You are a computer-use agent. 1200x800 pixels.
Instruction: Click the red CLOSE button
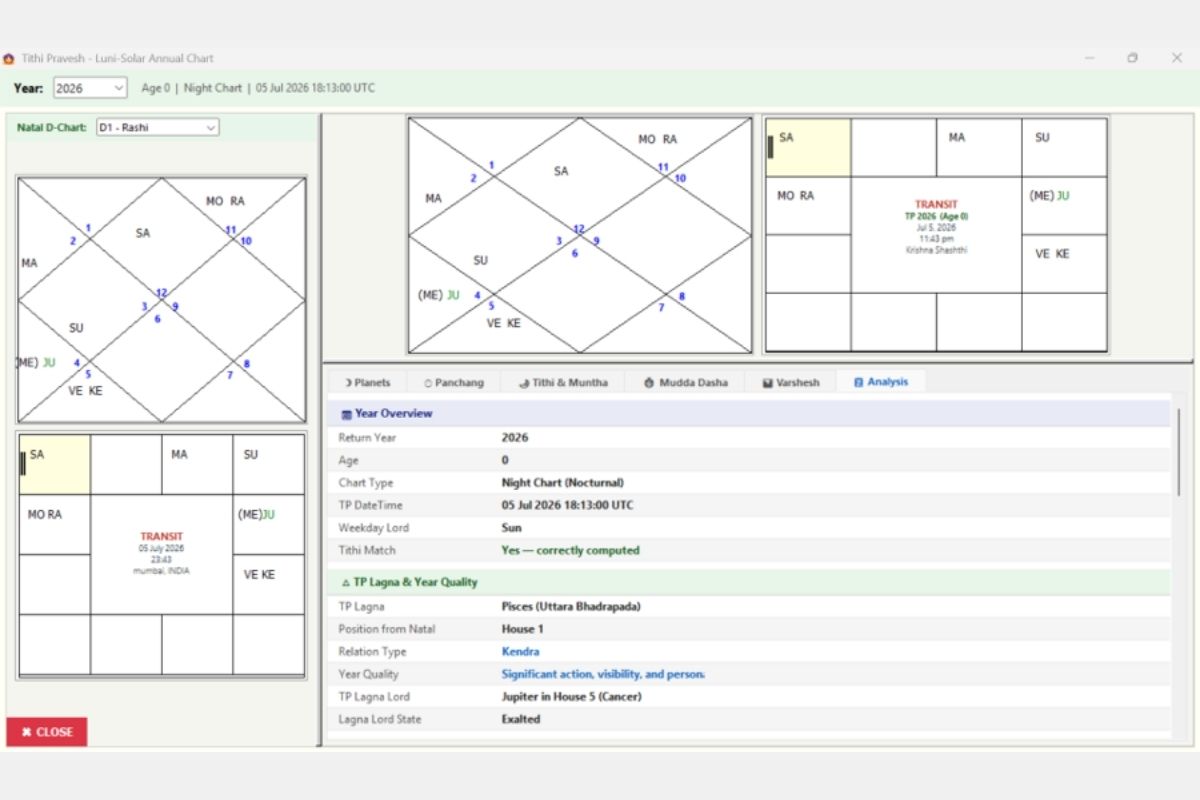(47, 732)
